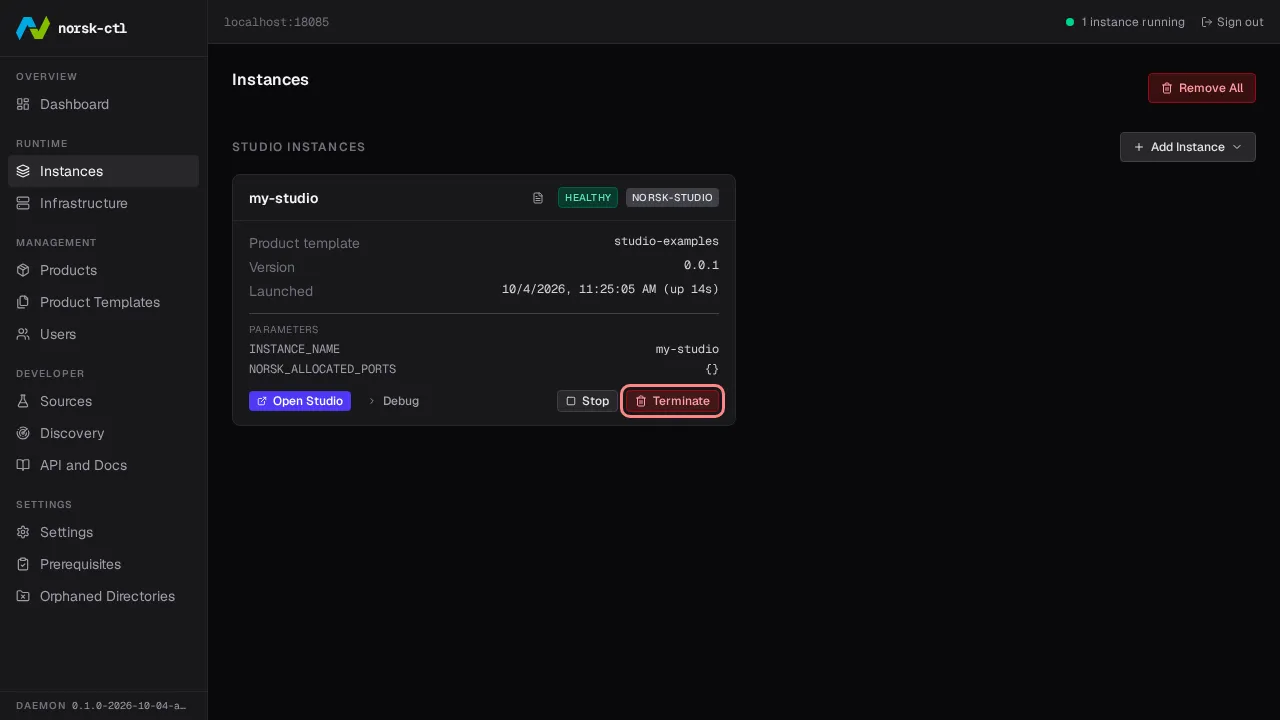Viewport: 1280px width, 720px height.
Task: Click the Discovery radar icon
Action: pyautogui.click(x=23, y=433)
